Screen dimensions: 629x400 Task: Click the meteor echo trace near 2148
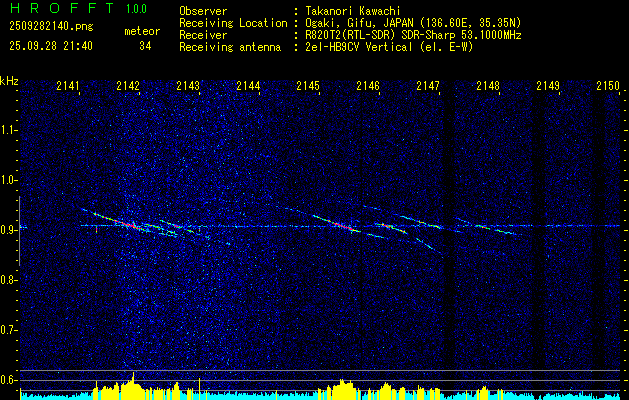tap(485, 227)
